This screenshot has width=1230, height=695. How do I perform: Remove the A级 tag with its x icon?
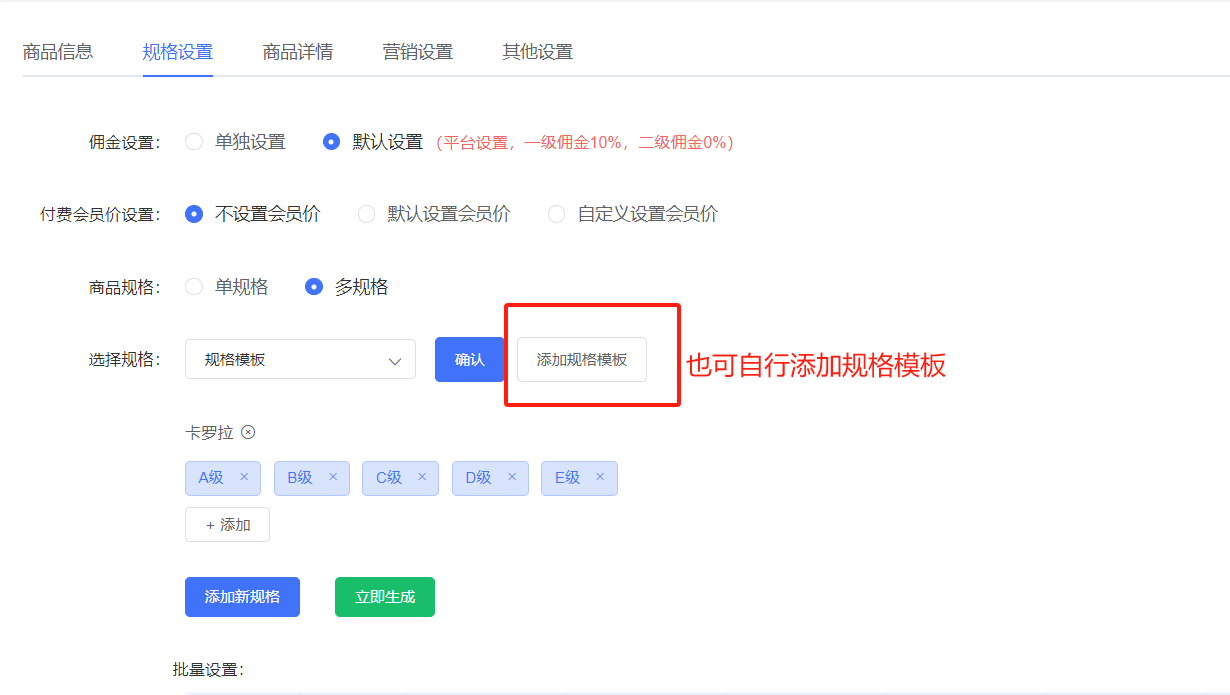[x=244, y=477]
